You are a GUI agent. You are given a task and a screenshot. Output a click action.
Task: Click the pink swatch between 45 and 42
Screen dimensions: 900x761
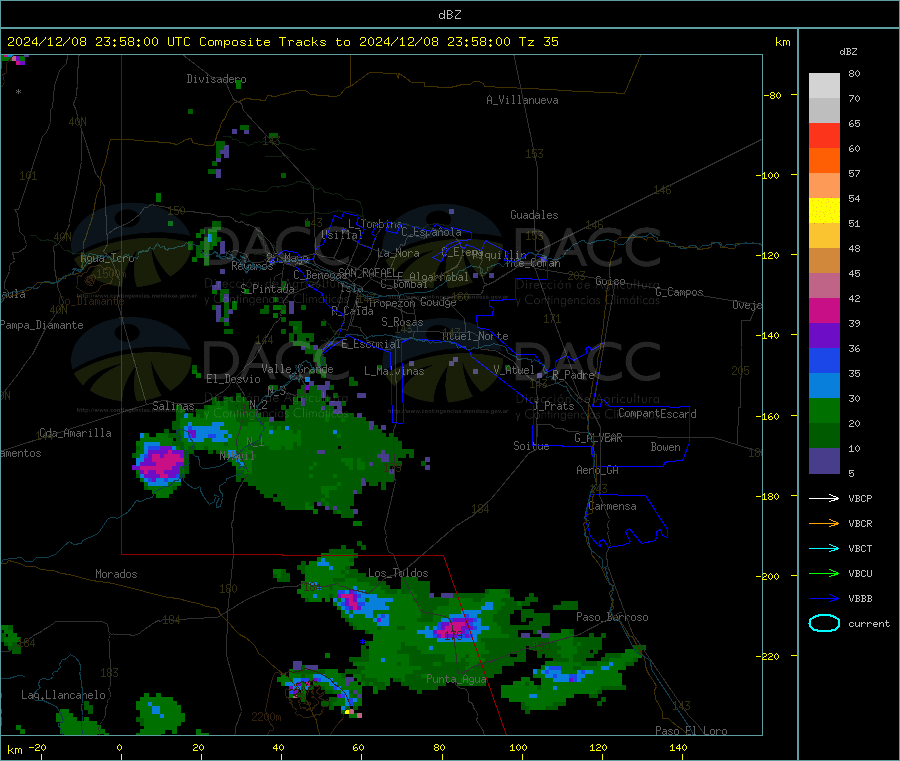point(824,286)
